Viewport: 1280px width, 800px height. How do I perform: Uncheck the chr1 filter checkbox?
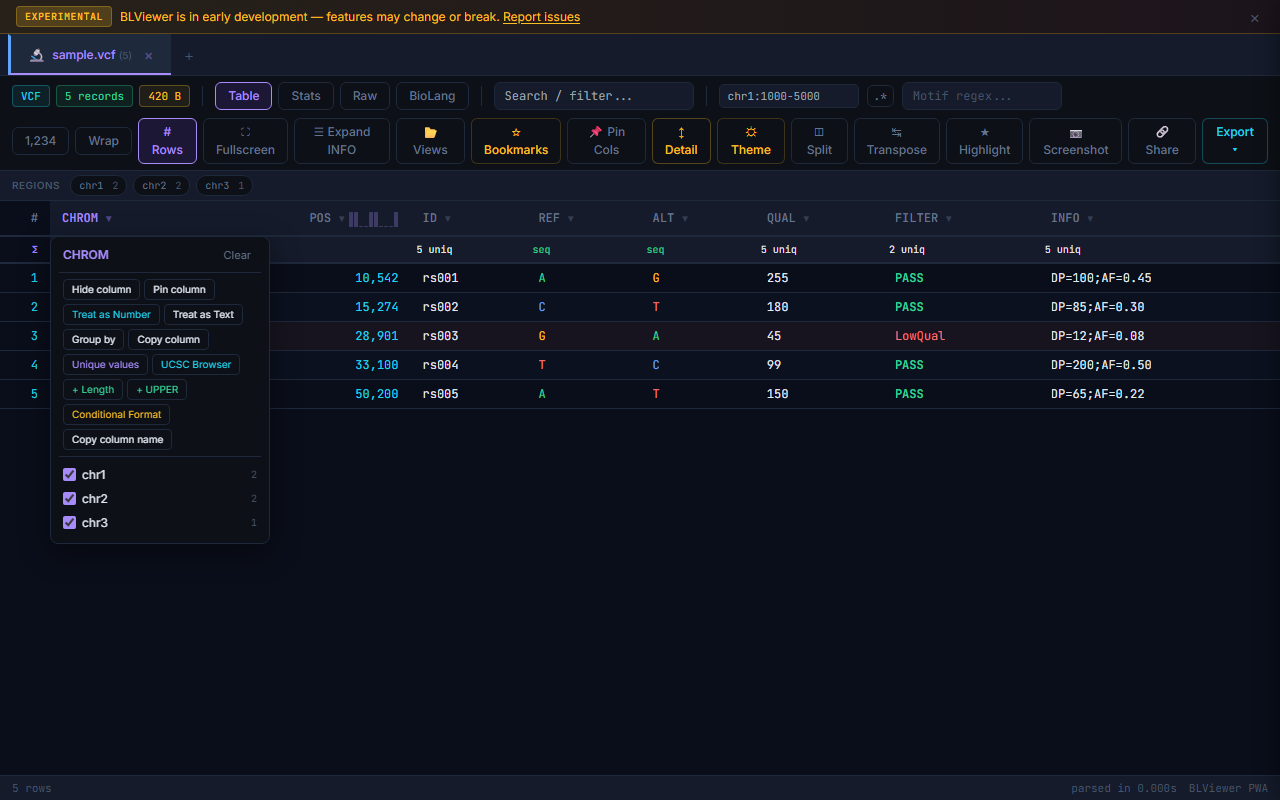[70, 475]
